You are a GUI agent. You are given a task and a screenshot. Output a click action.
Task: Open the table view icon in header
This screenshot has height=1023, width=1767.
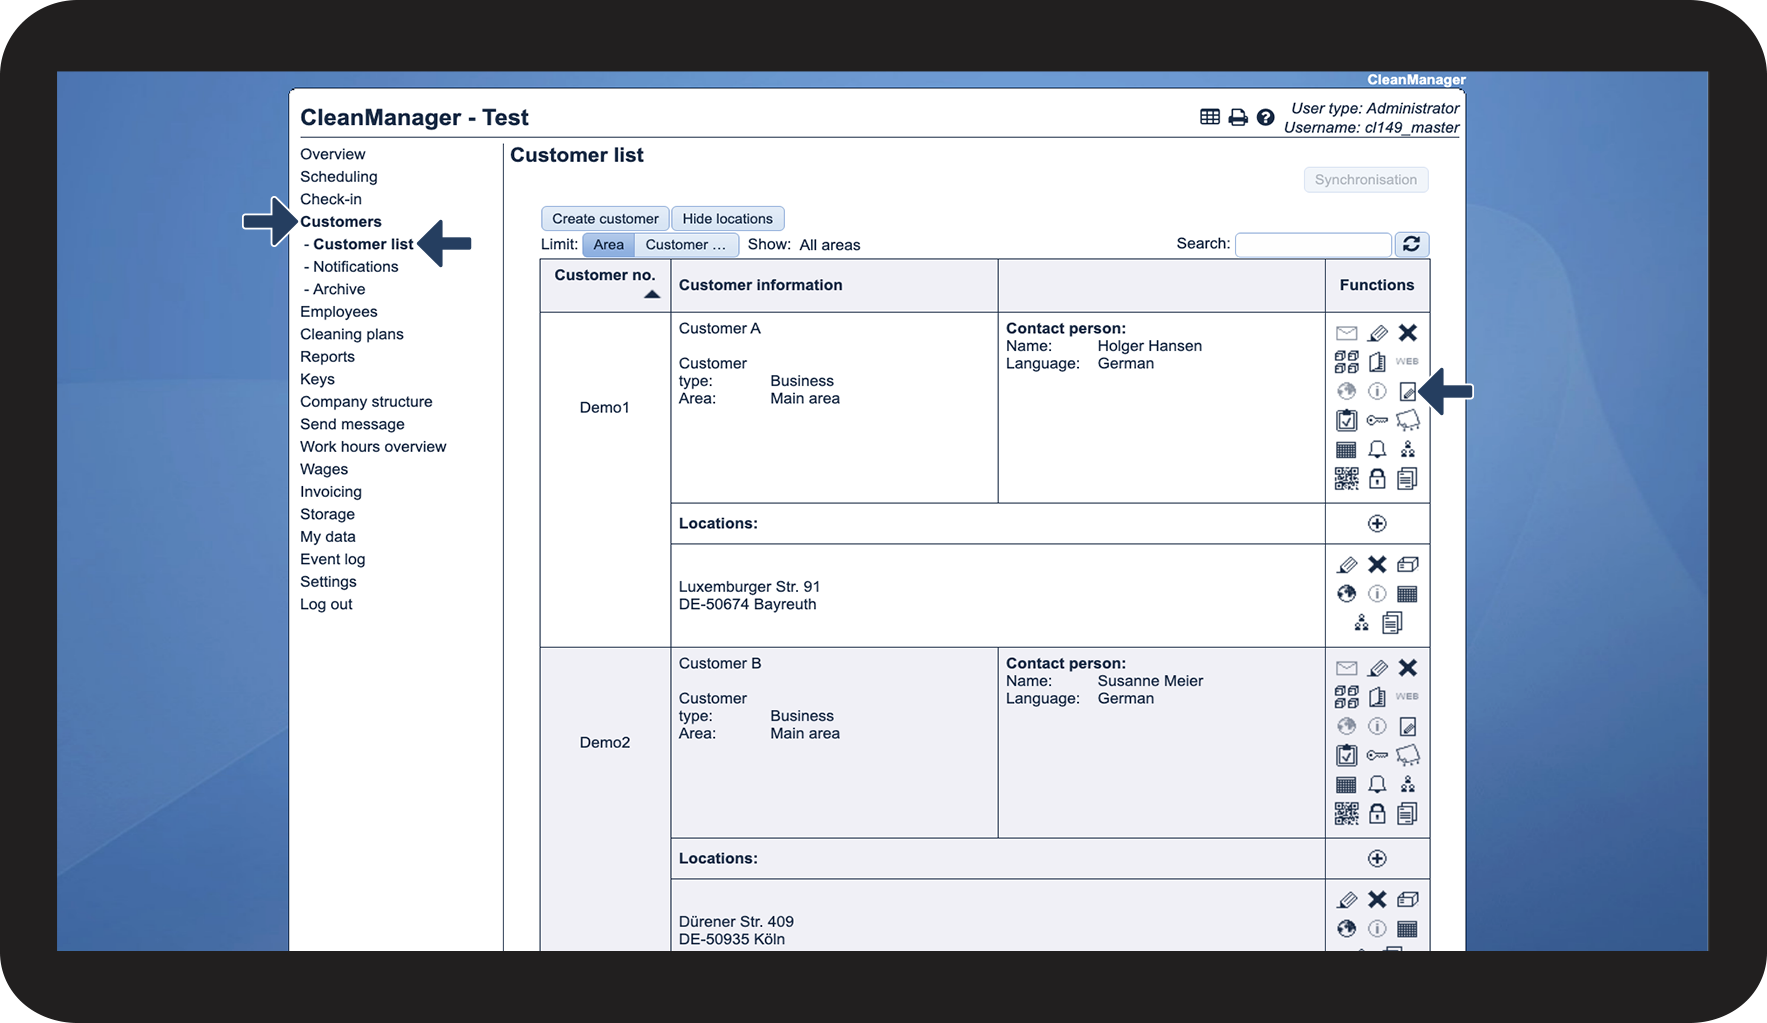point(1210,117)
